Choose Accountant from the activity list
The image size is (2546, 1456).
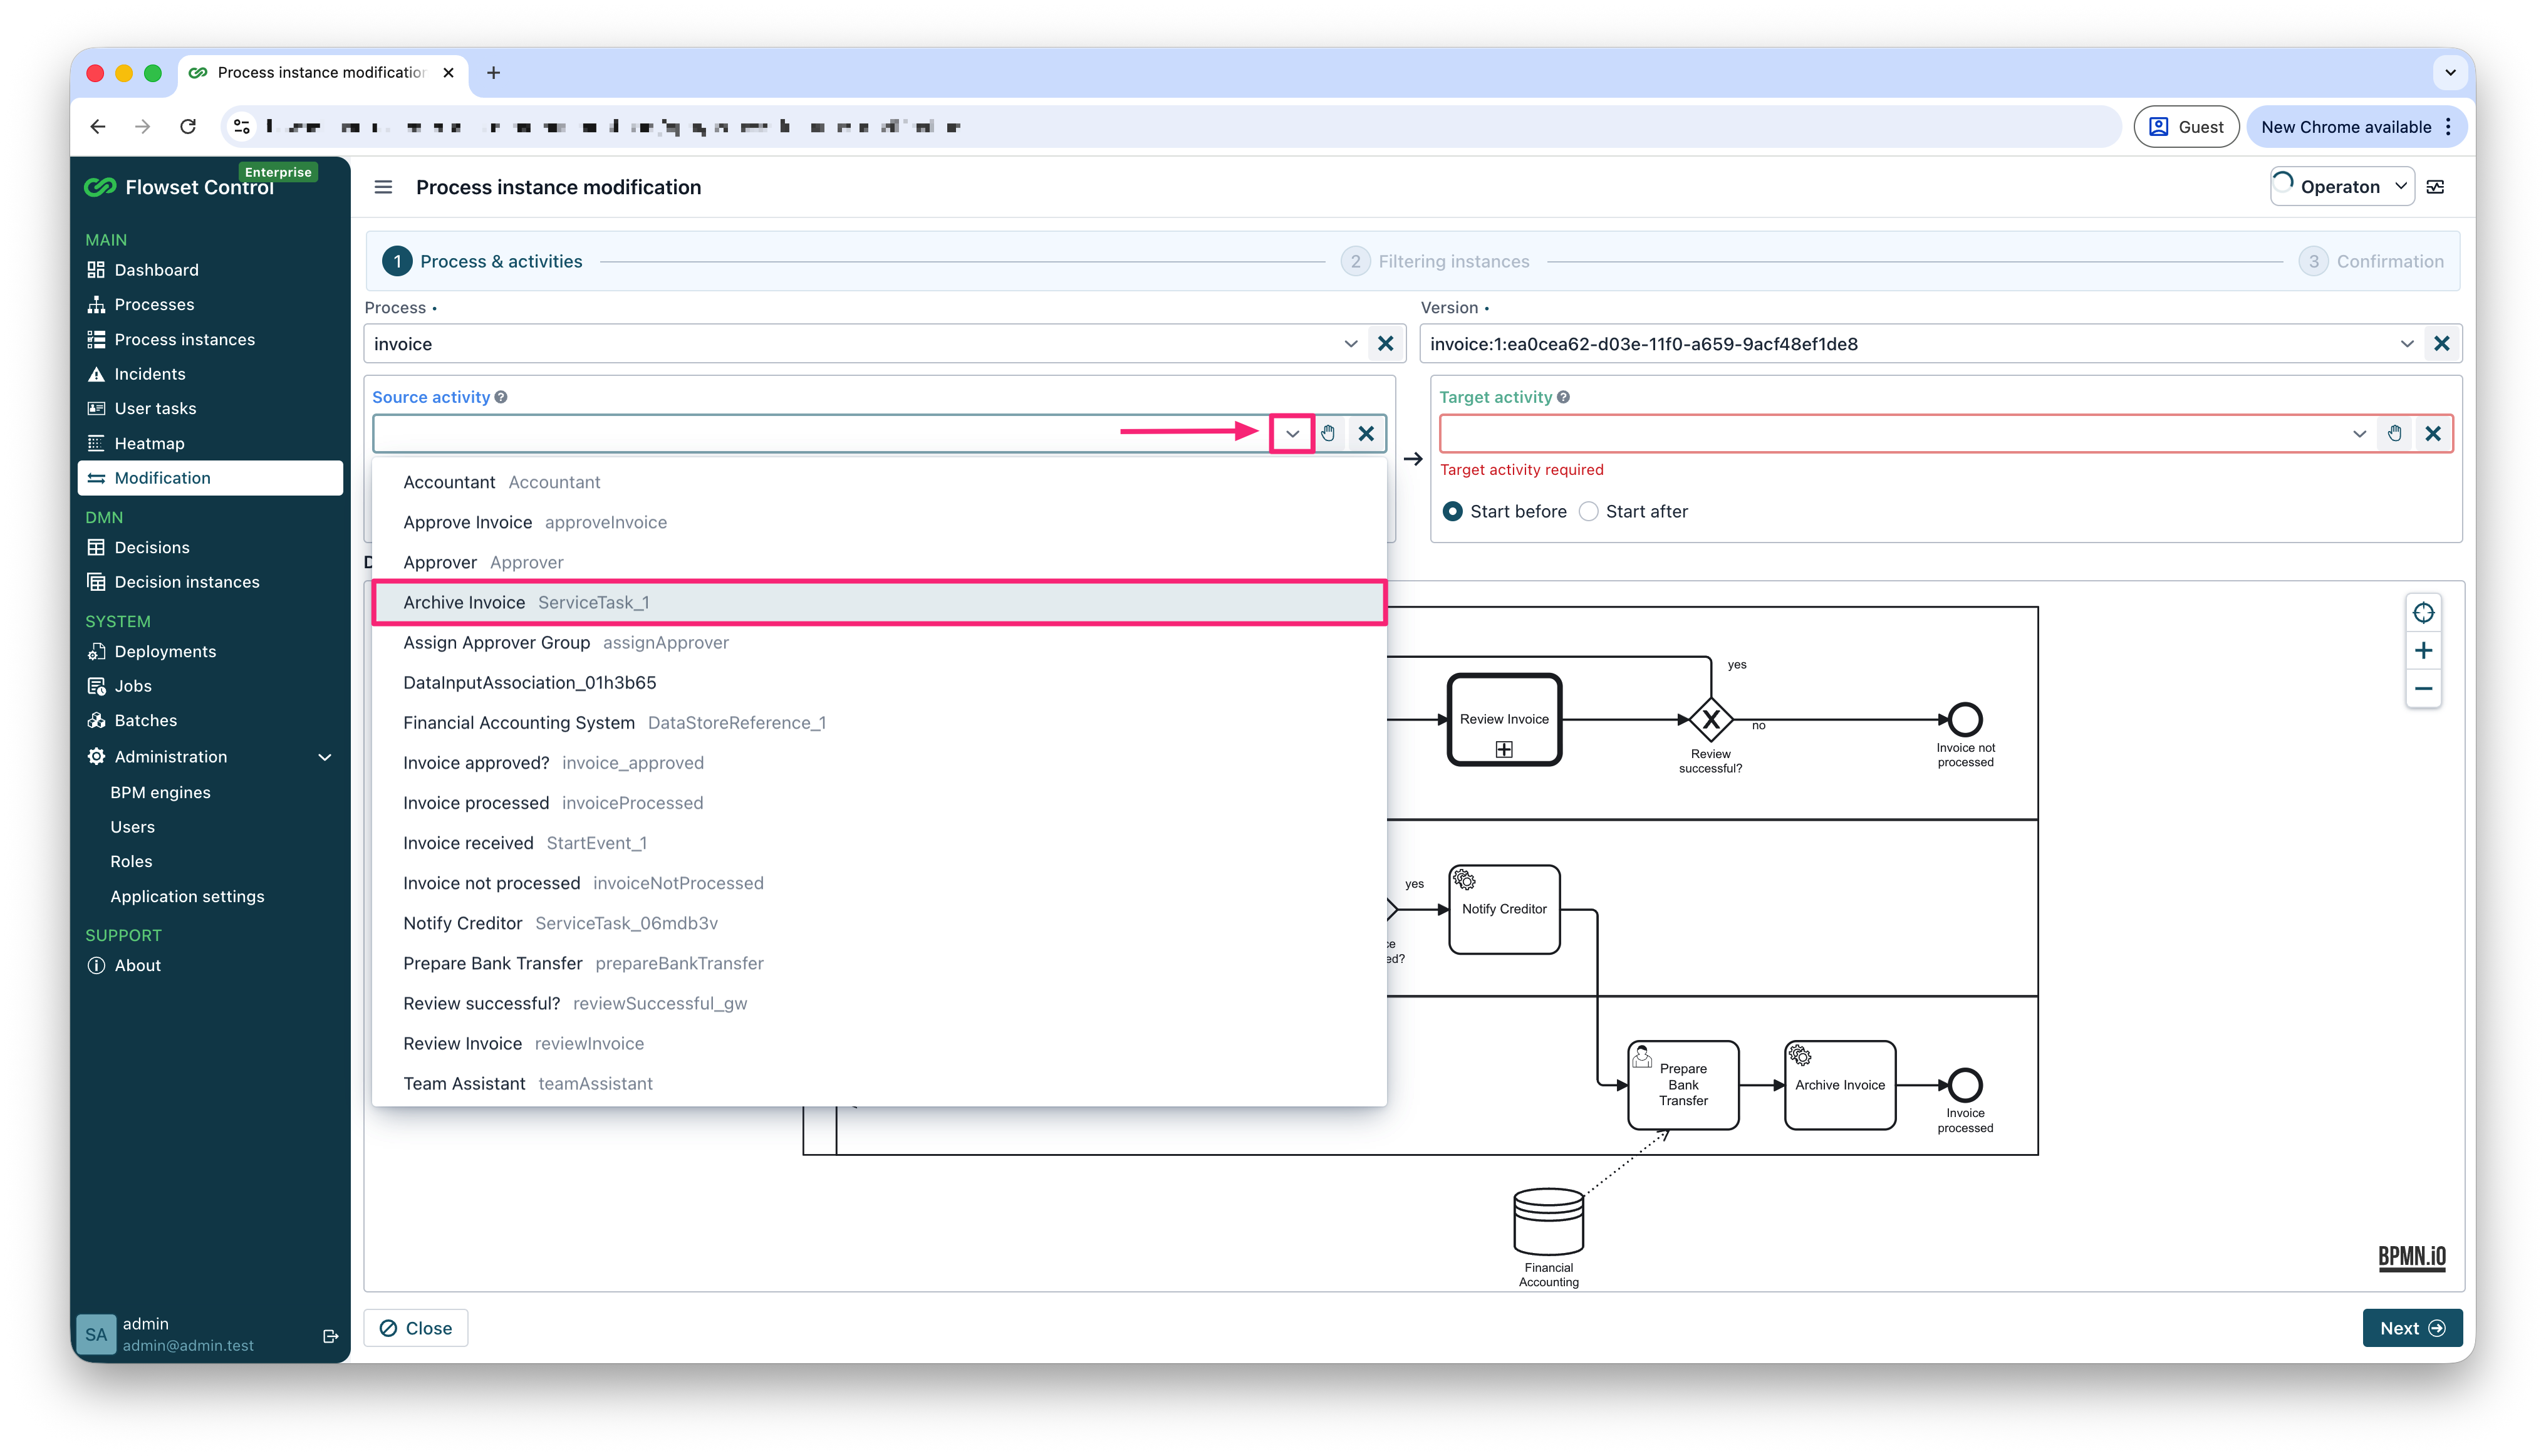coord(879,482)
